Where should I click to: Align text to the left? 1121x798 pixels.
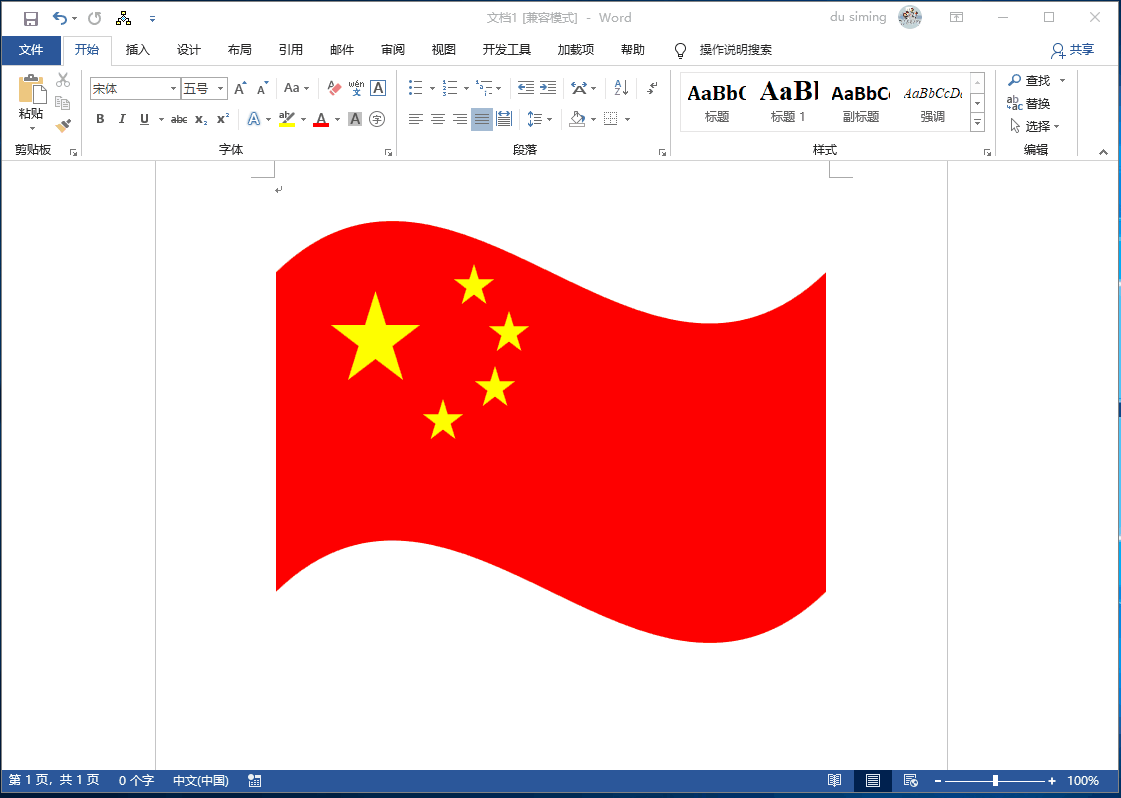(x=415, y=119)
